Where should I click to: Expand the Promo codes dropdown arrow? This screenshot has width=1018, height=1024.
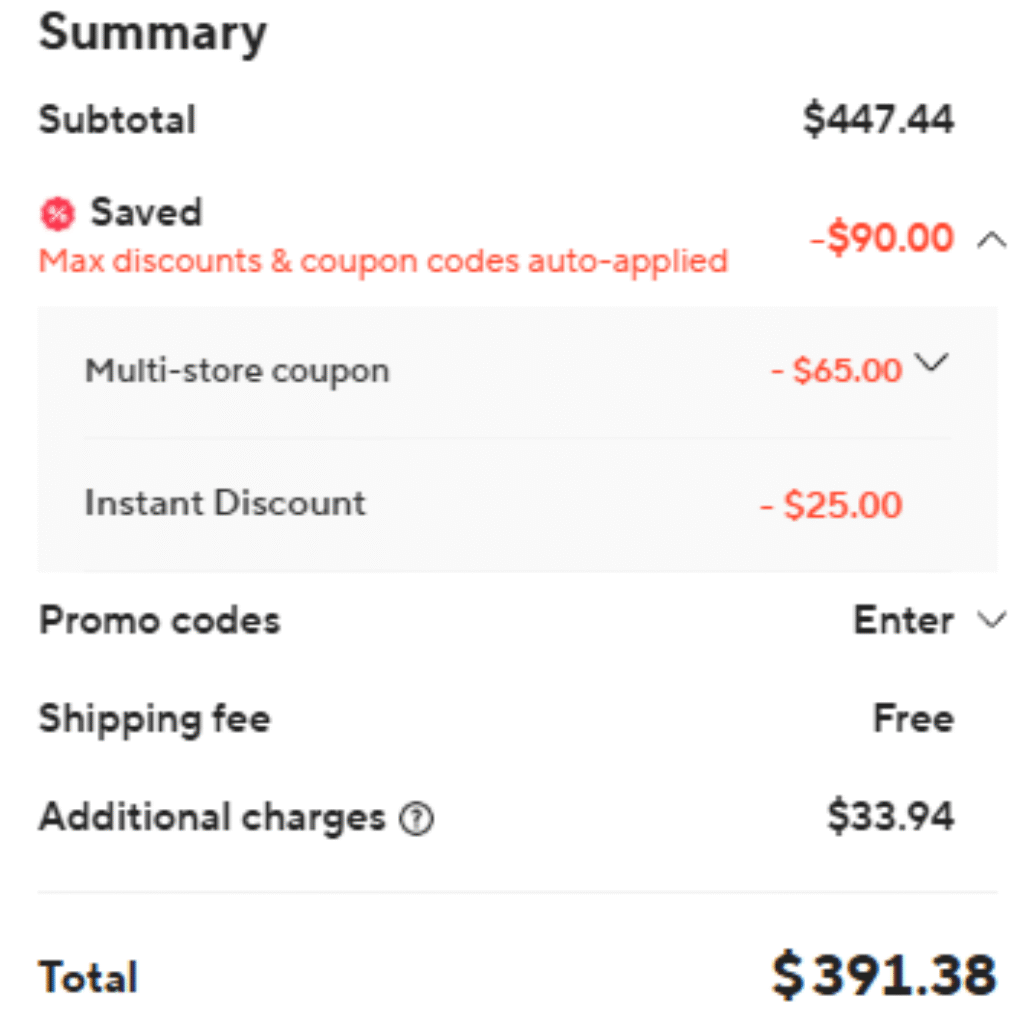click(x=990, y=621)
